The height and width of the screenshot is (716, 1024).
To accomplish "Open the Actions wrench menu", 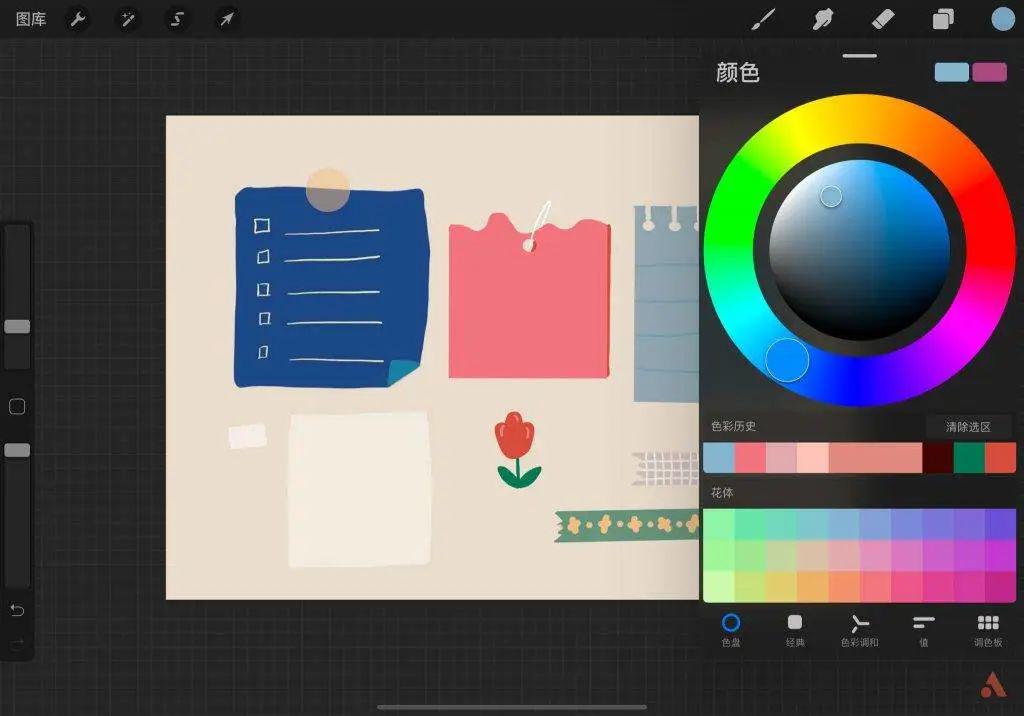I will (78, 20).
